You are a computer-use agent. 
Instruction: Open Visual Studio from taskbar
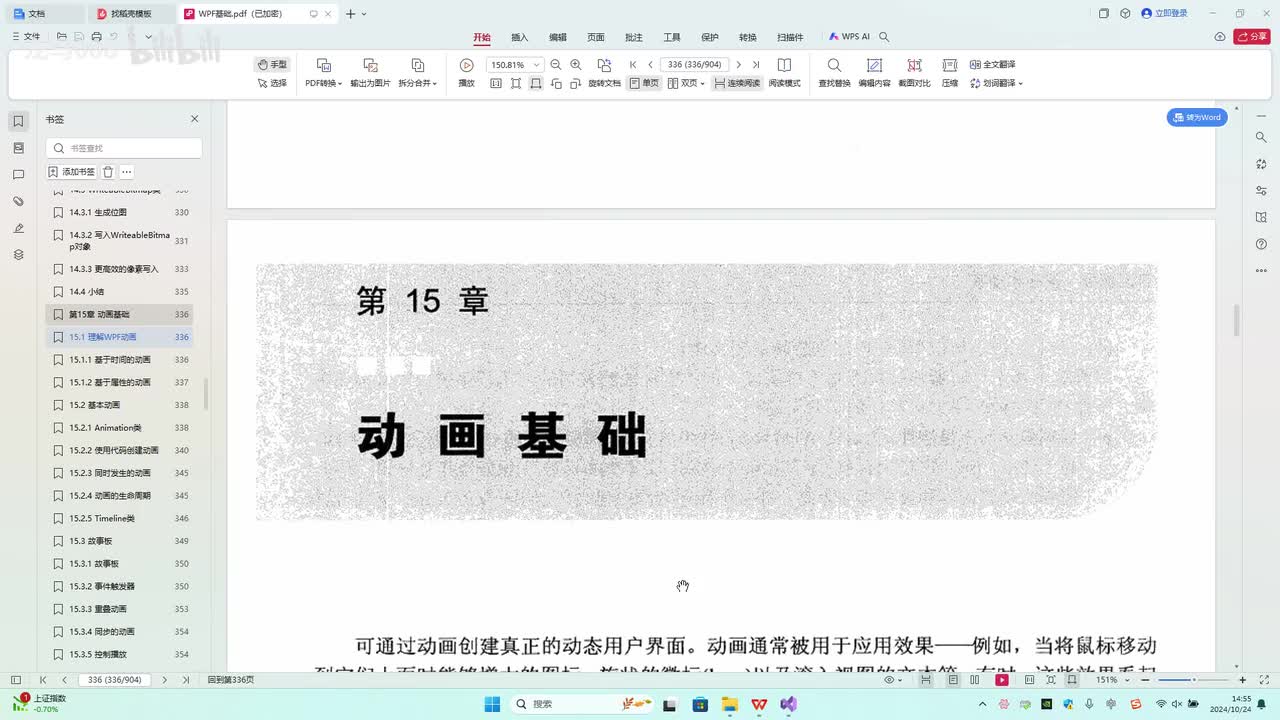click(x=789, y=704)
